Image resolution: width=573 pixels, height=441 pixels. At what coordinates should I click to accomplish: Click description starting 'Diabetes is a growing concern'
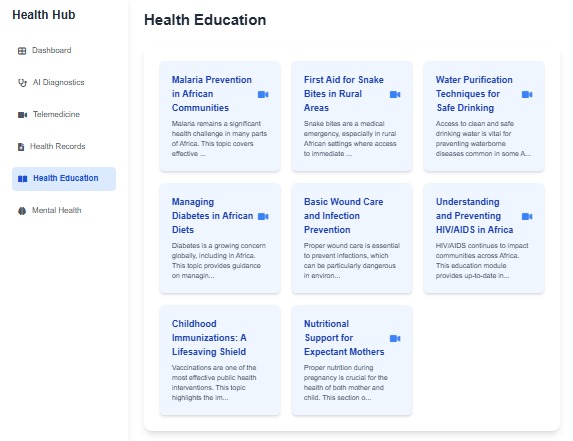[x=219, y=261]
